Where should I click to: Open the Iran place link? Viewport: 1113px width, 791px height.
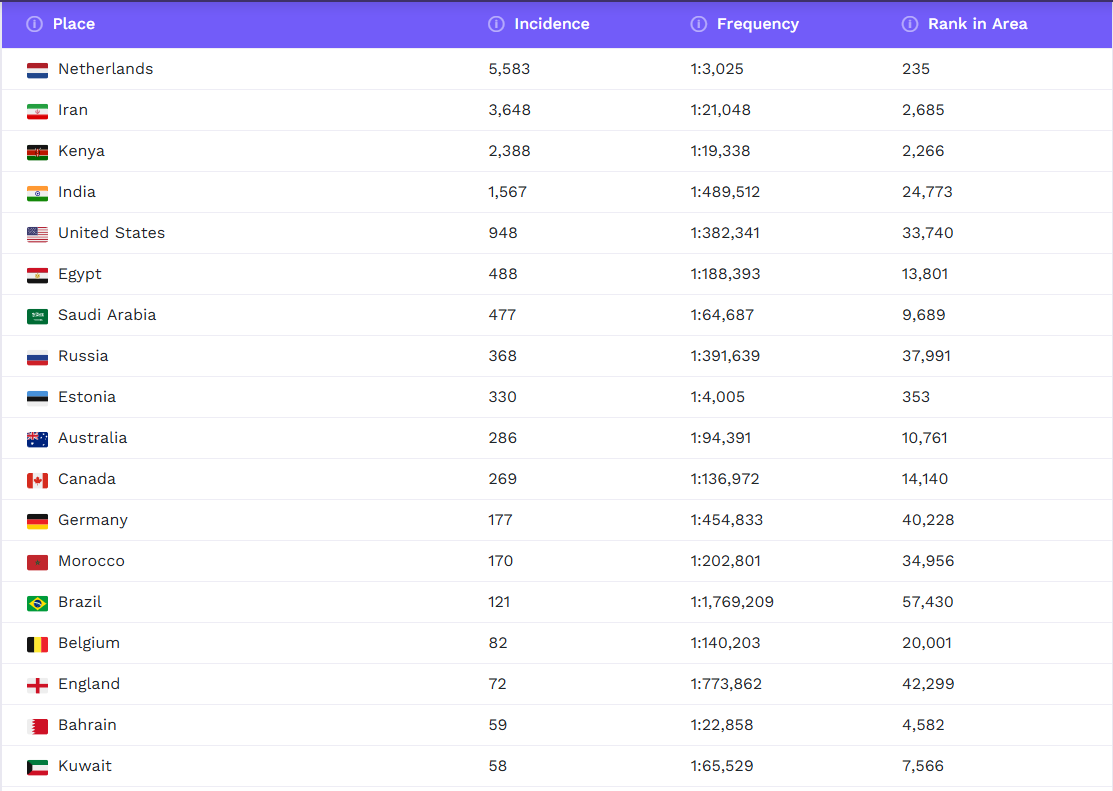(x=73, y=110)
